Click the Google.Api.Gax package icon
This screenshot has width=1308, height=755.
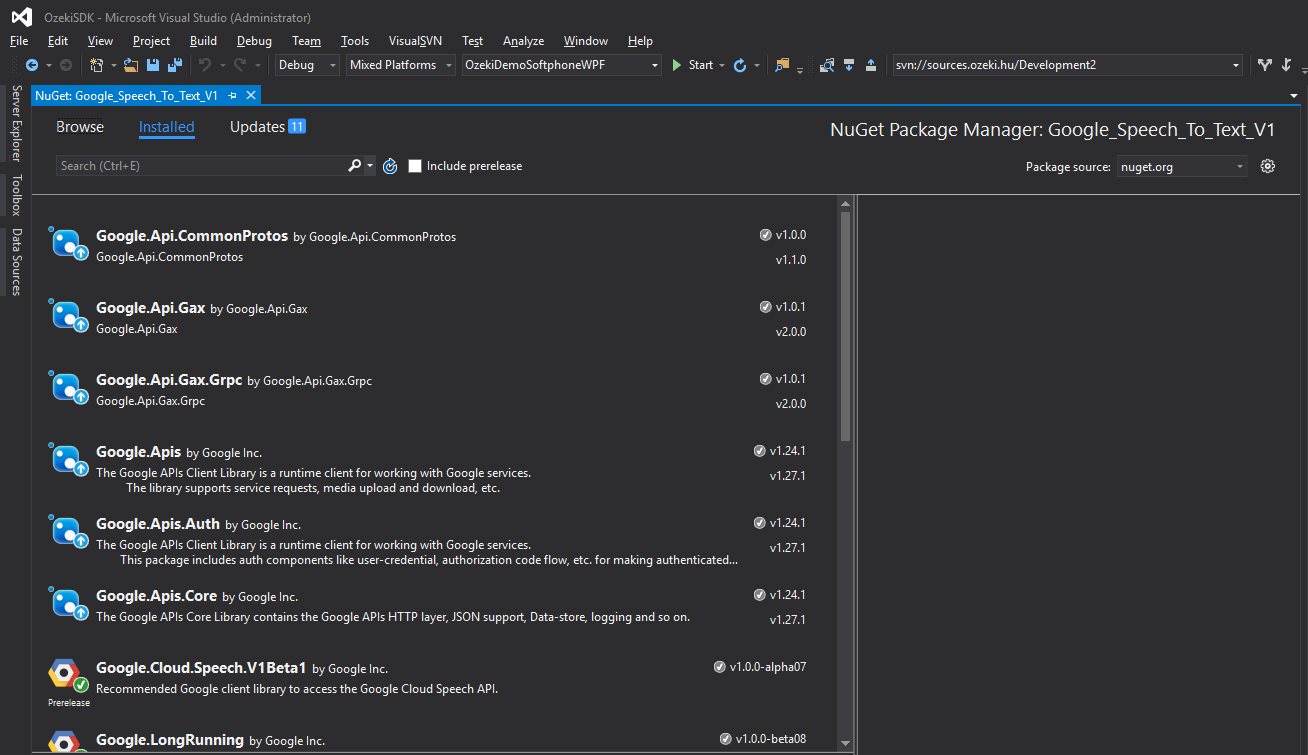tap(66, 316)
